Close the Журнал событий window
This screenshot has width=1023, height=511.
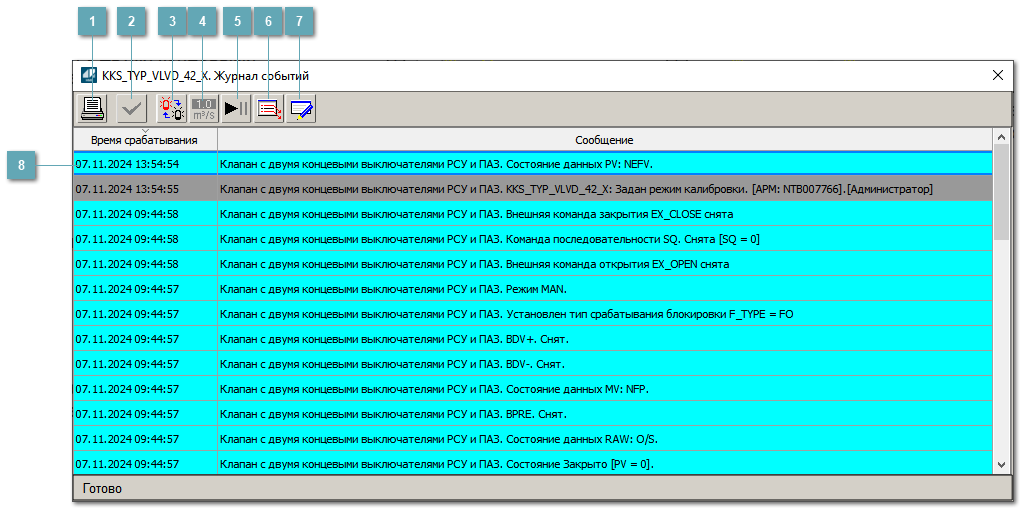[997, 75]
